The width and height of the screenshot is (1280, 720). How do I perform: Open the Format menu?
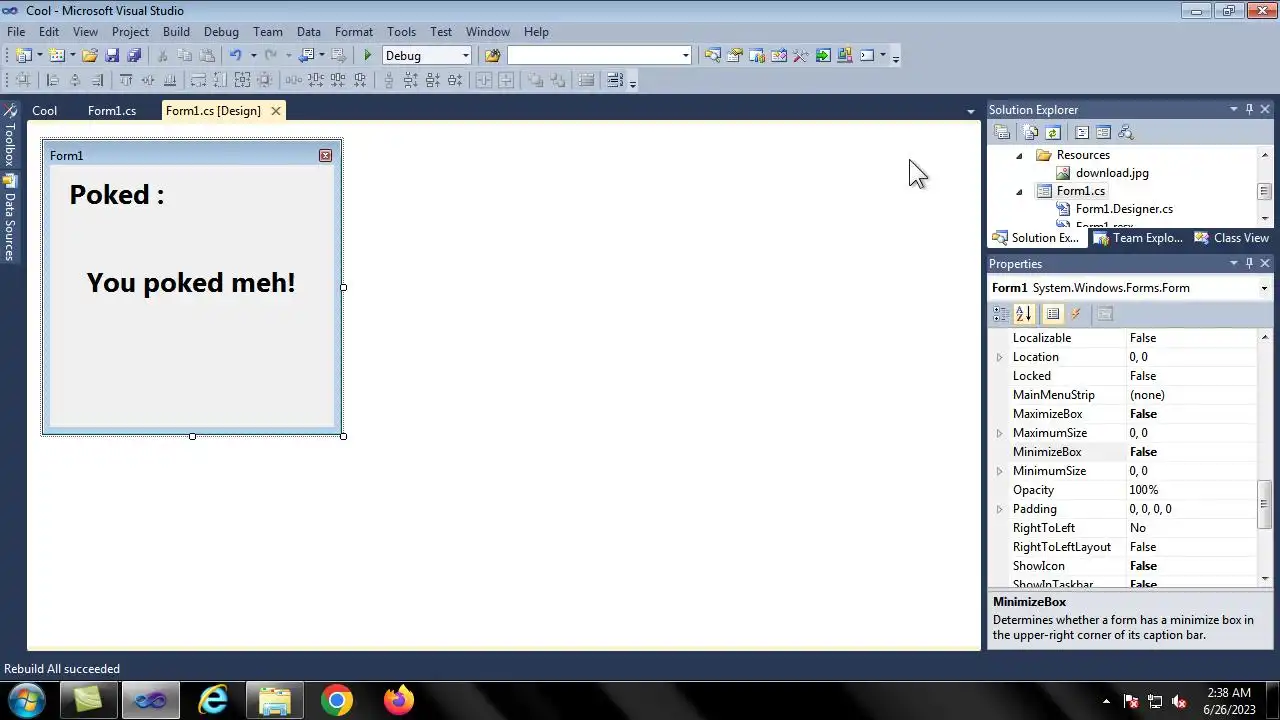coord(354,32)
